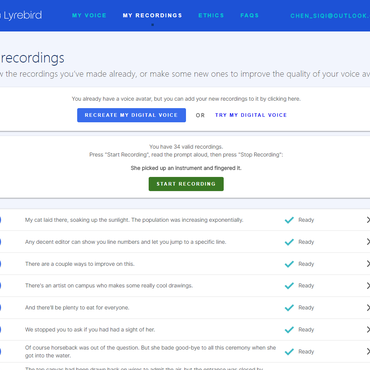Select sentence "Of course horseback was out"
The height and width of the screenshot is (370, 370).
coord(150,352)
